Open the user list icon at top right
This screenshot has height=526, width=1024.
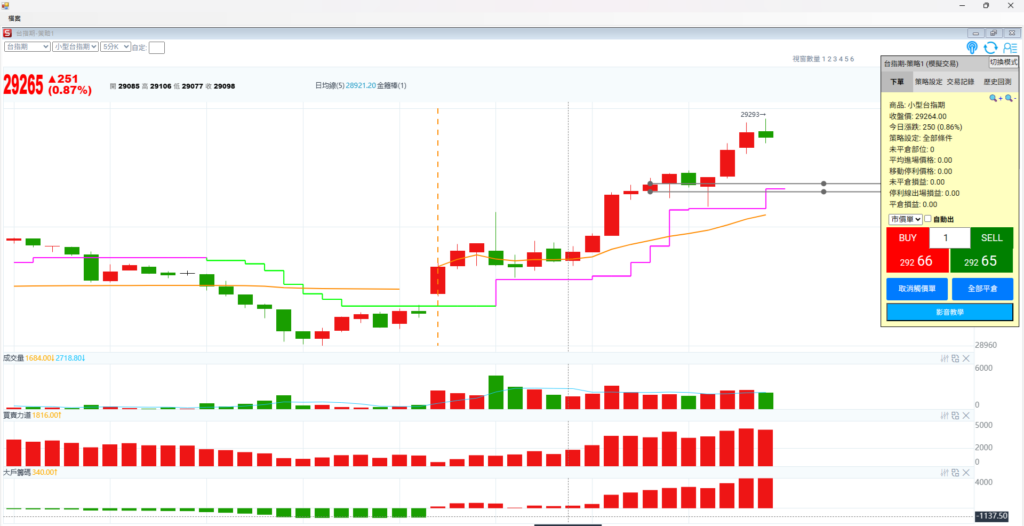(x=1009, y=47)
